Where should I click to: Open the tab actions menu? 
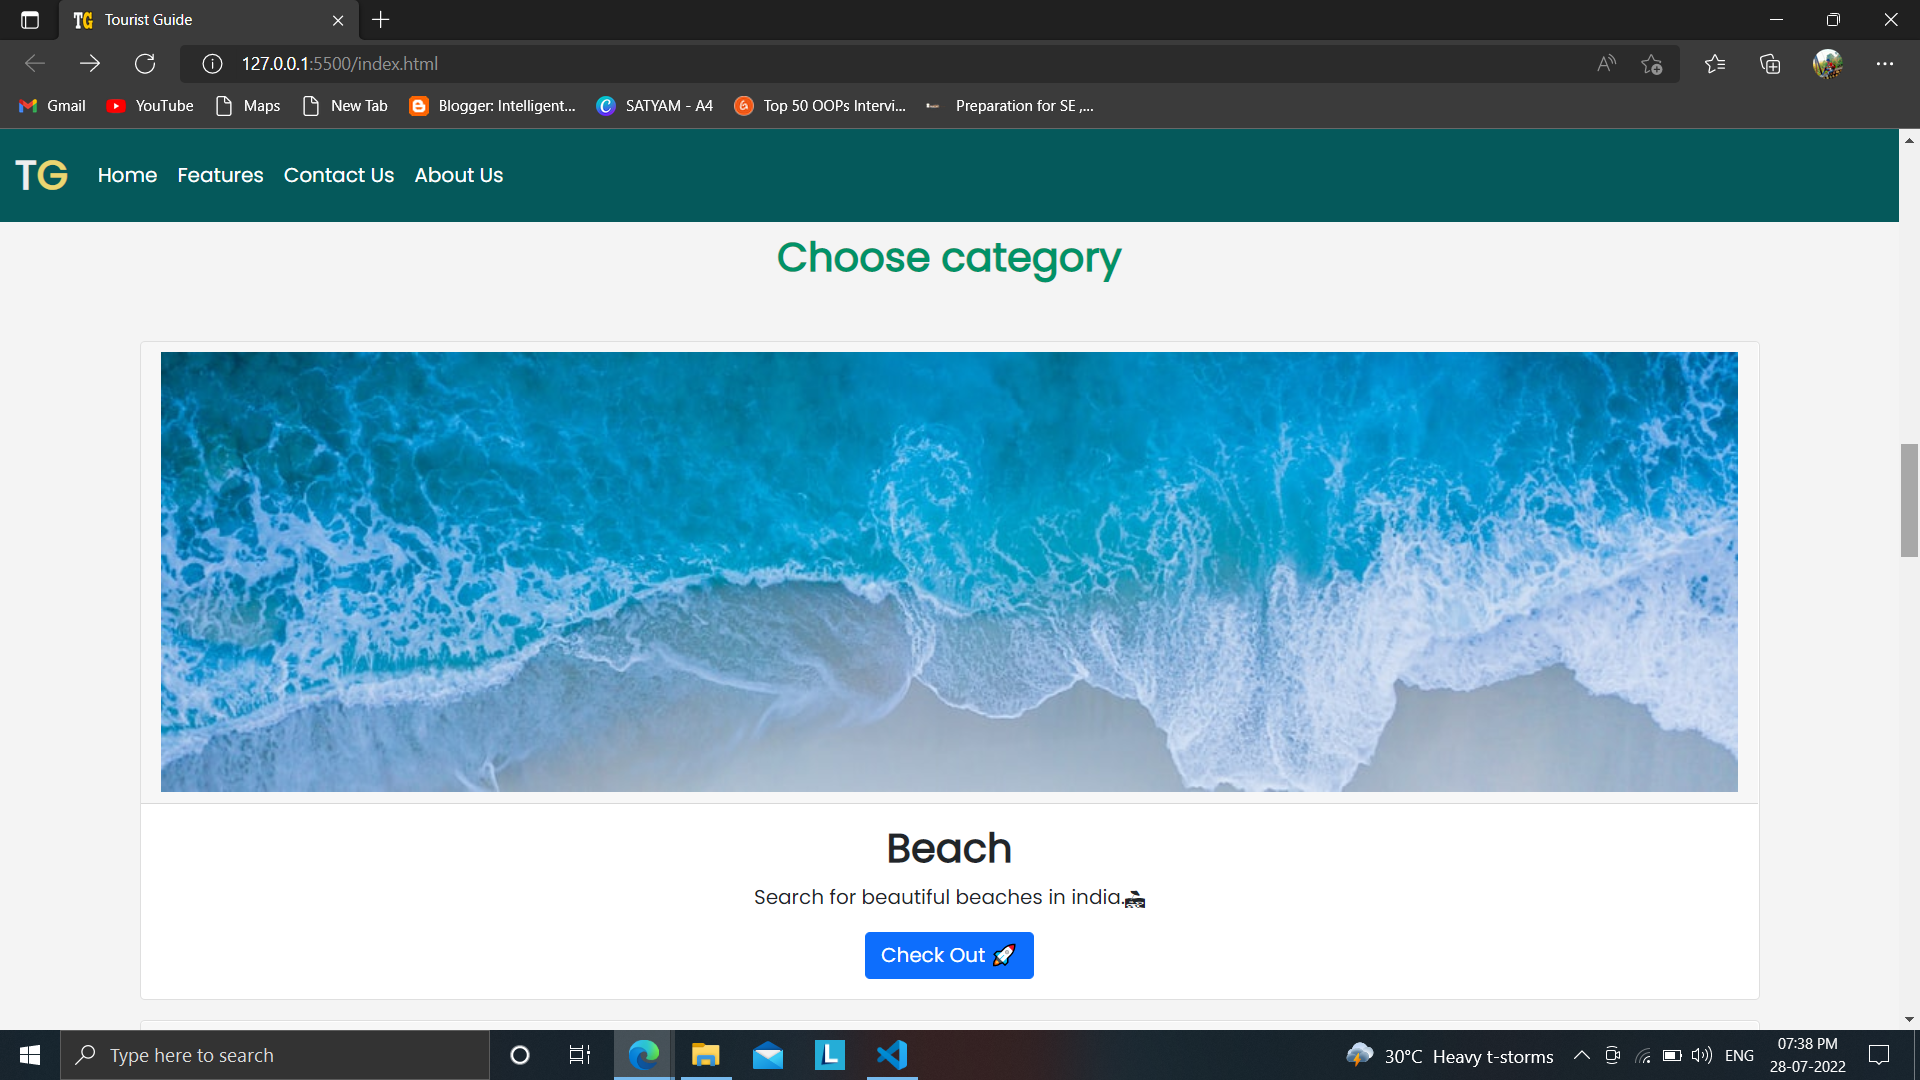click(28, 19)
